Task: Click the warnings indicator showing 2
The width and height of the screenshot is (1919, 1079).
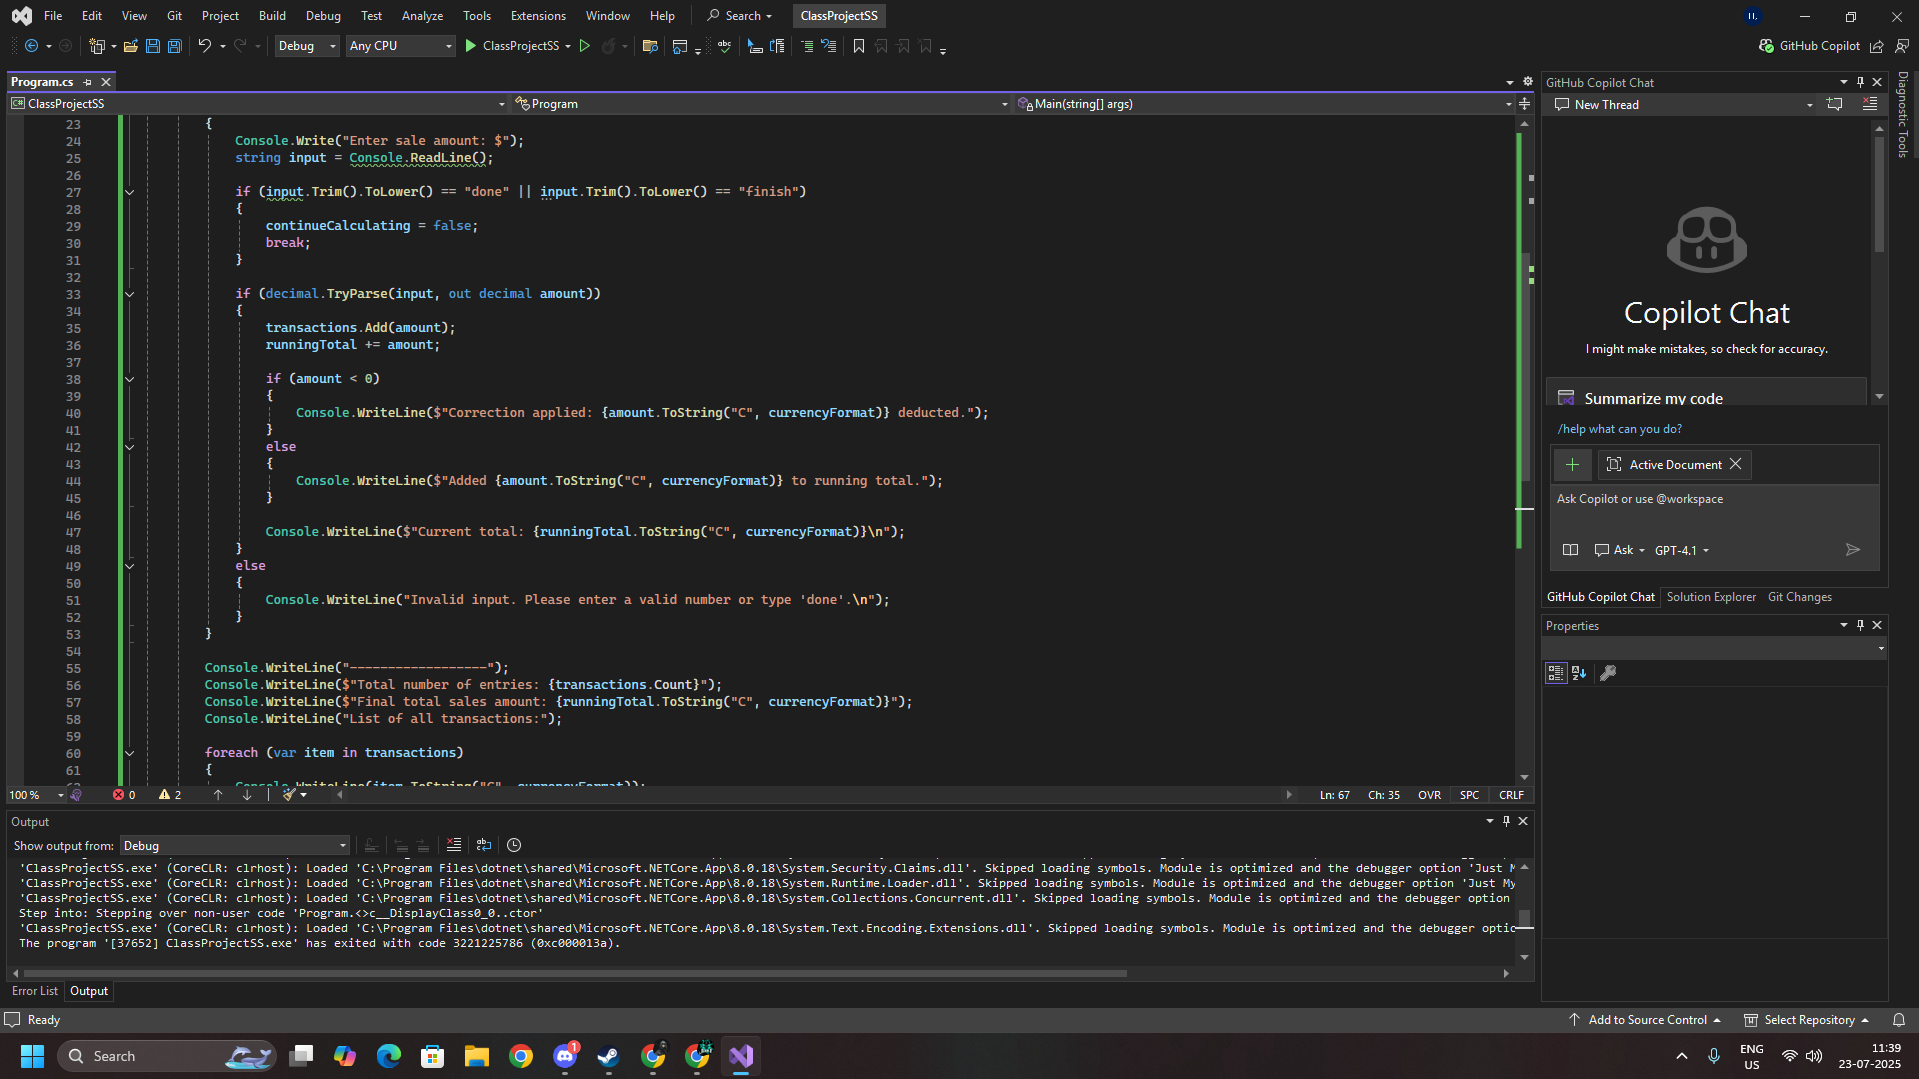Action: click(x=170, y=795)
